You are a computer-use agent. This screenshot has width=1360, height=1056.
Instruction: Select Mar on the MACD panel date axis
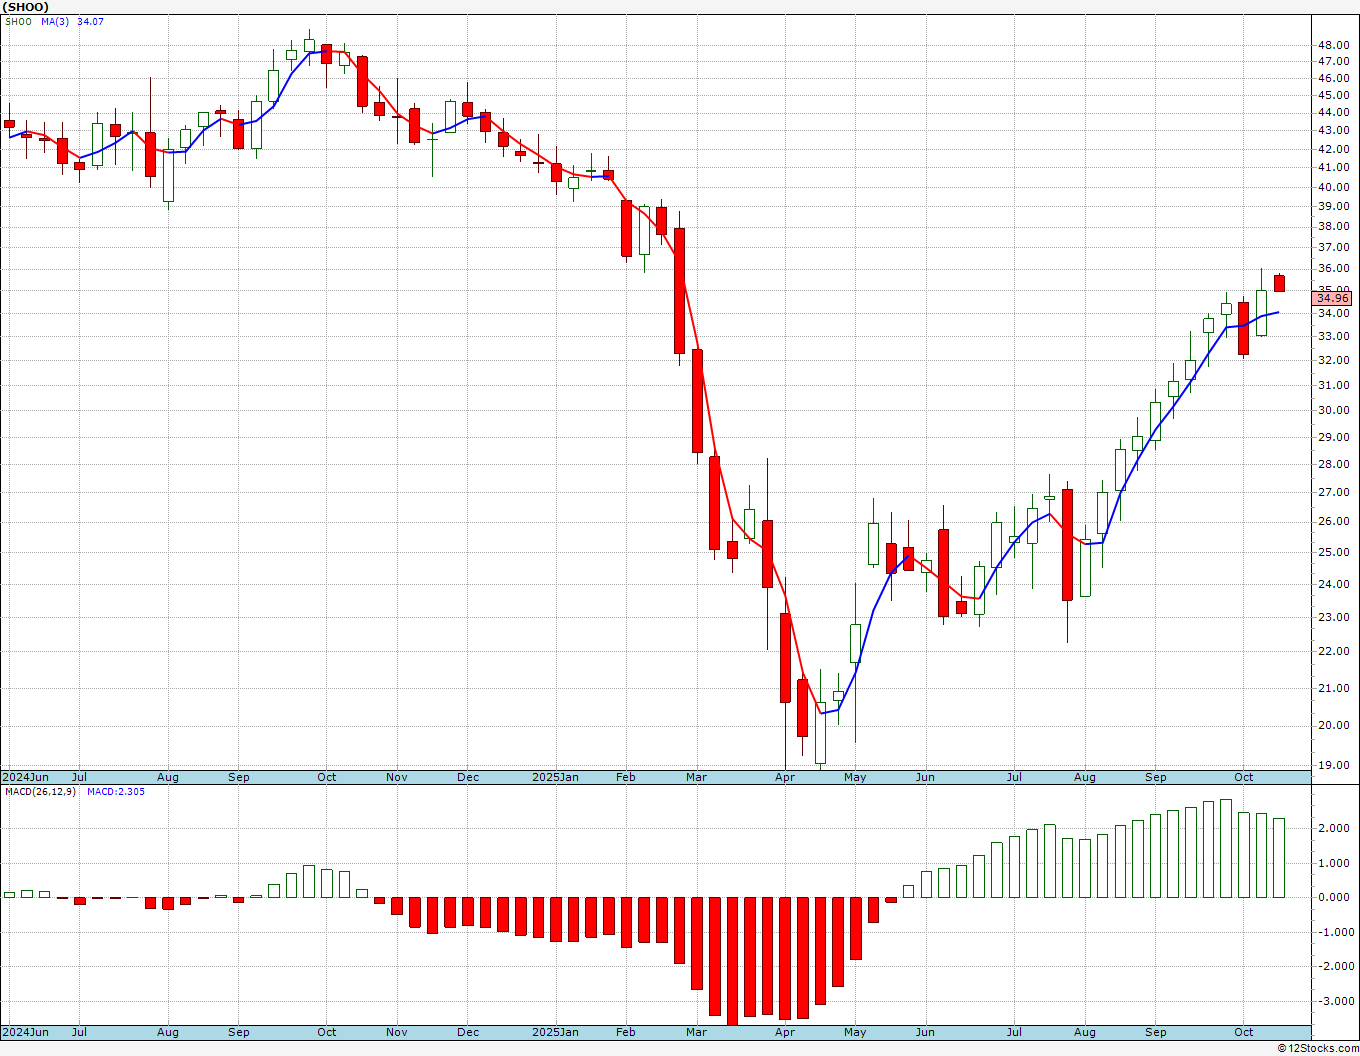(x=697, y=1032)
